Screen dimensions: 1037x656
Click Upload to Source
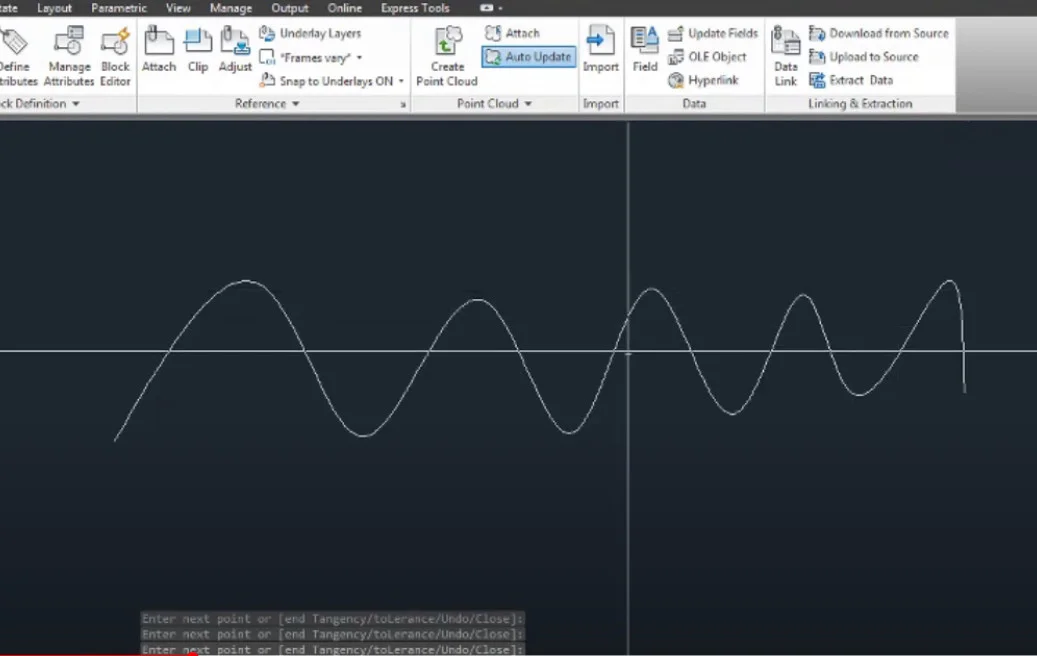coord(864,57)
